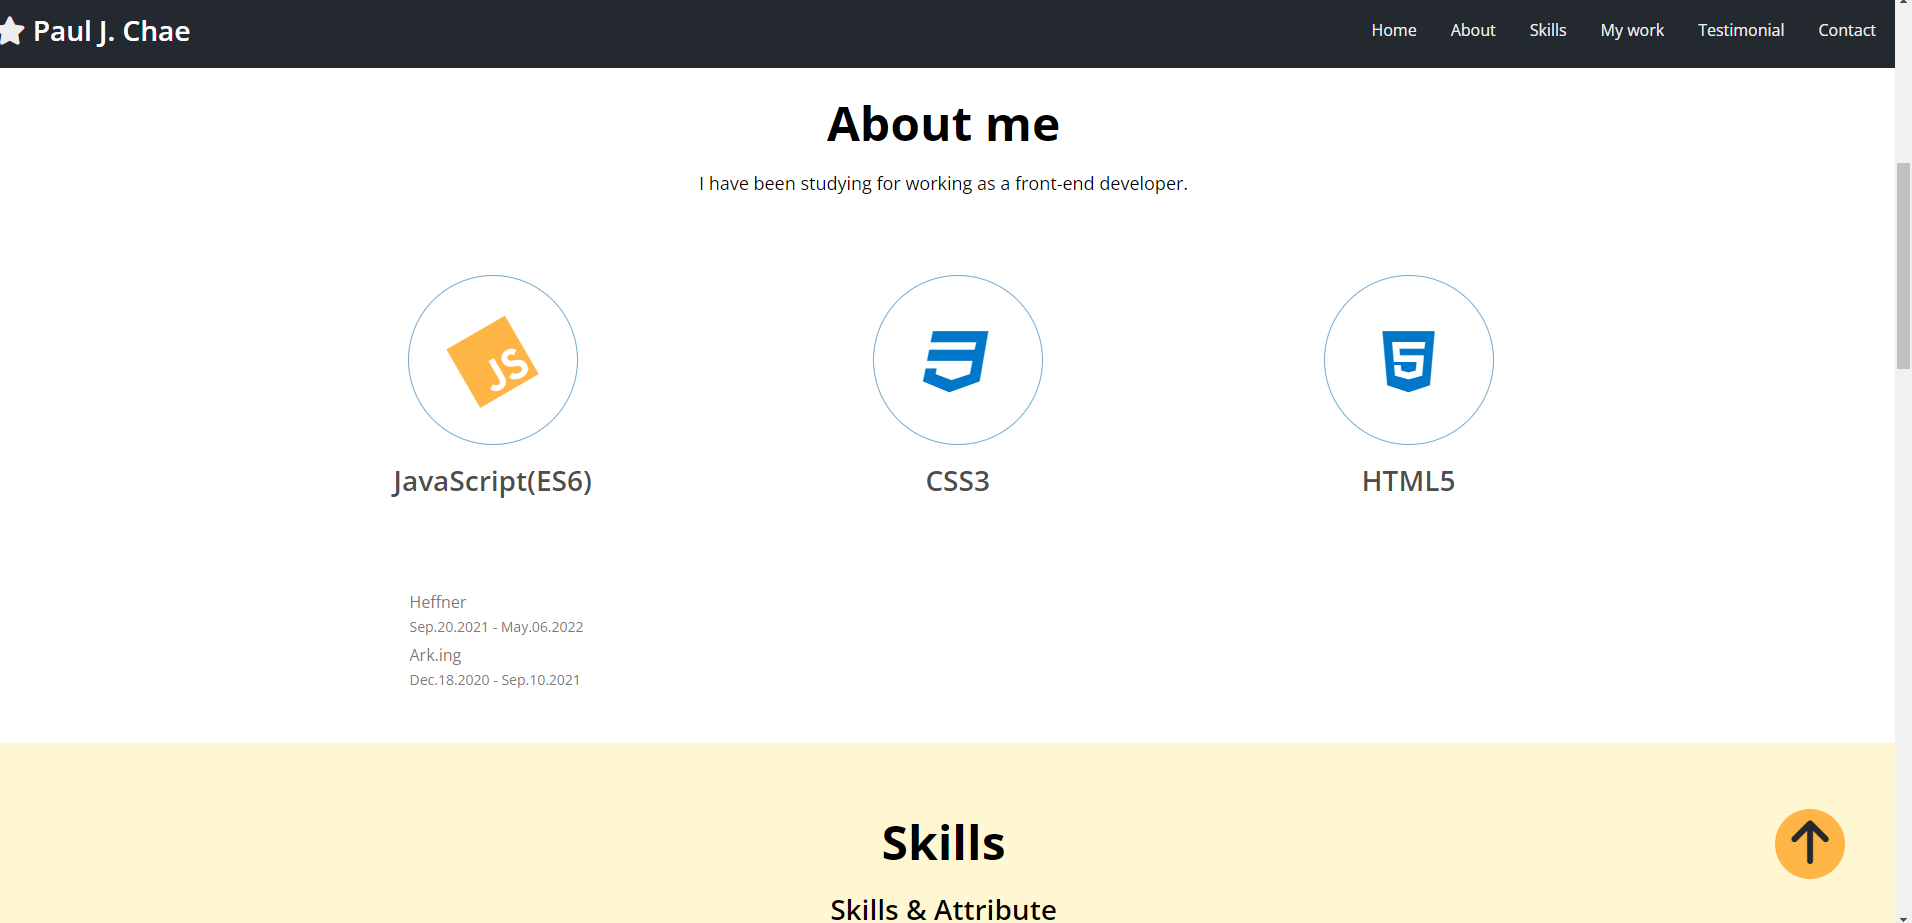Click the CSS3 shield icon
The width and height of the screenshot is (1912, 923).
click(956, 361)
